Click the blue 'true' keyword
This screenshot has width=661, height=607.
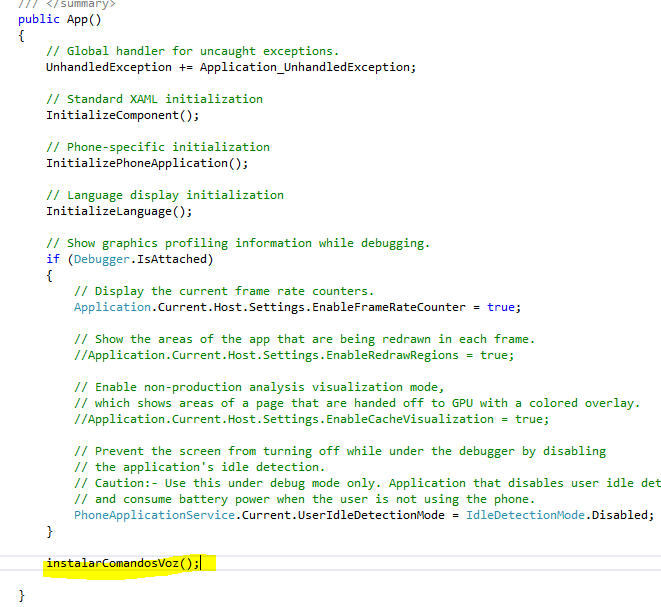click(x=501, y=307)
